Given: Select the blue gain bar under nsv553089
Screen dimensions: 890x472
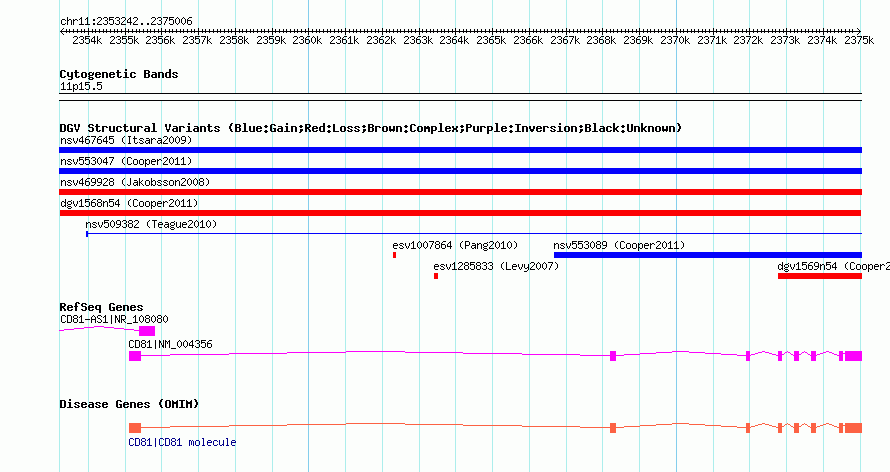Looking at the screenshot, I should pyautogui.click(x=708, y=255).
